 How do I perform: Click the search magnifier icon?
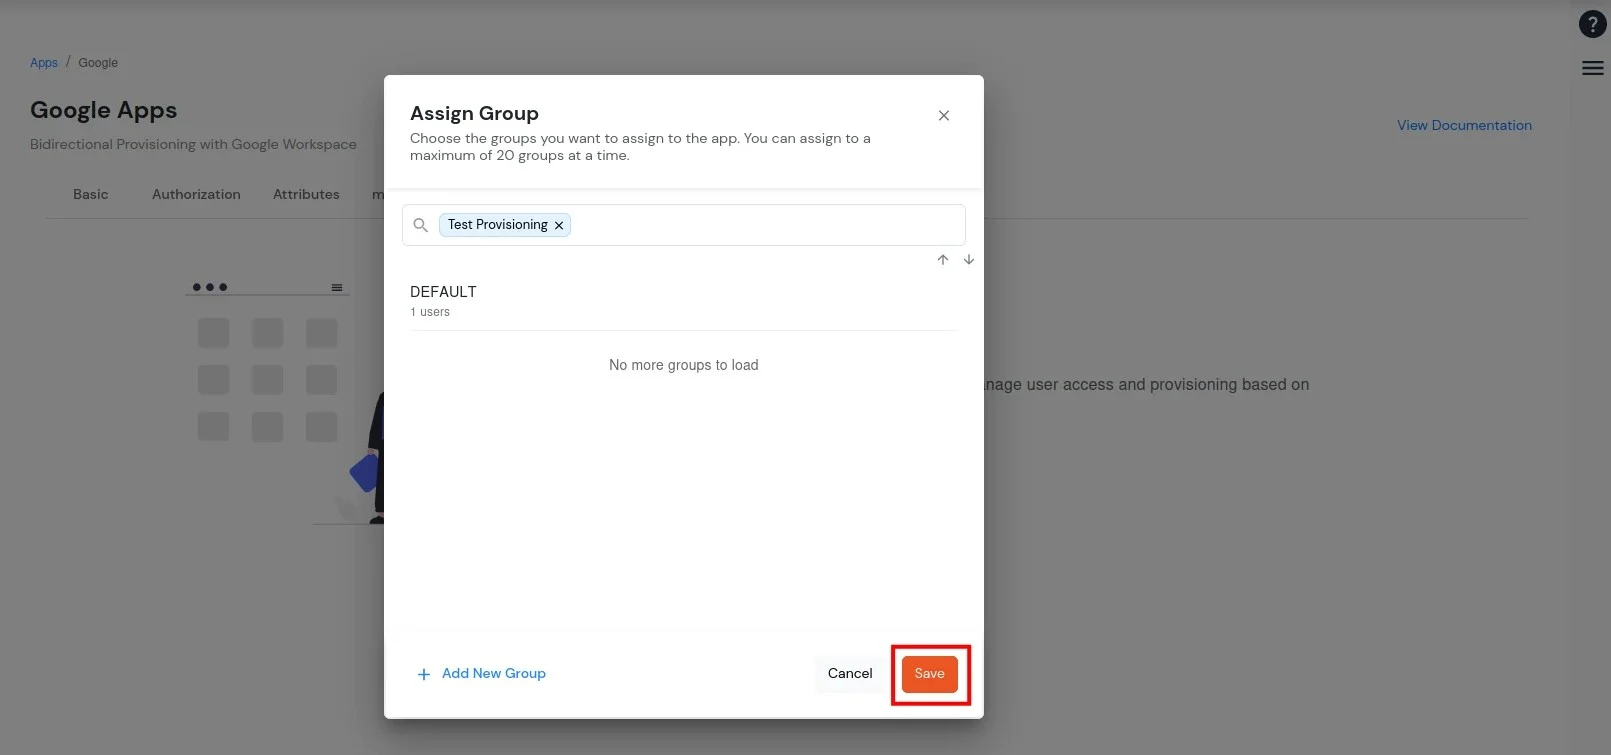pos(420,225)
